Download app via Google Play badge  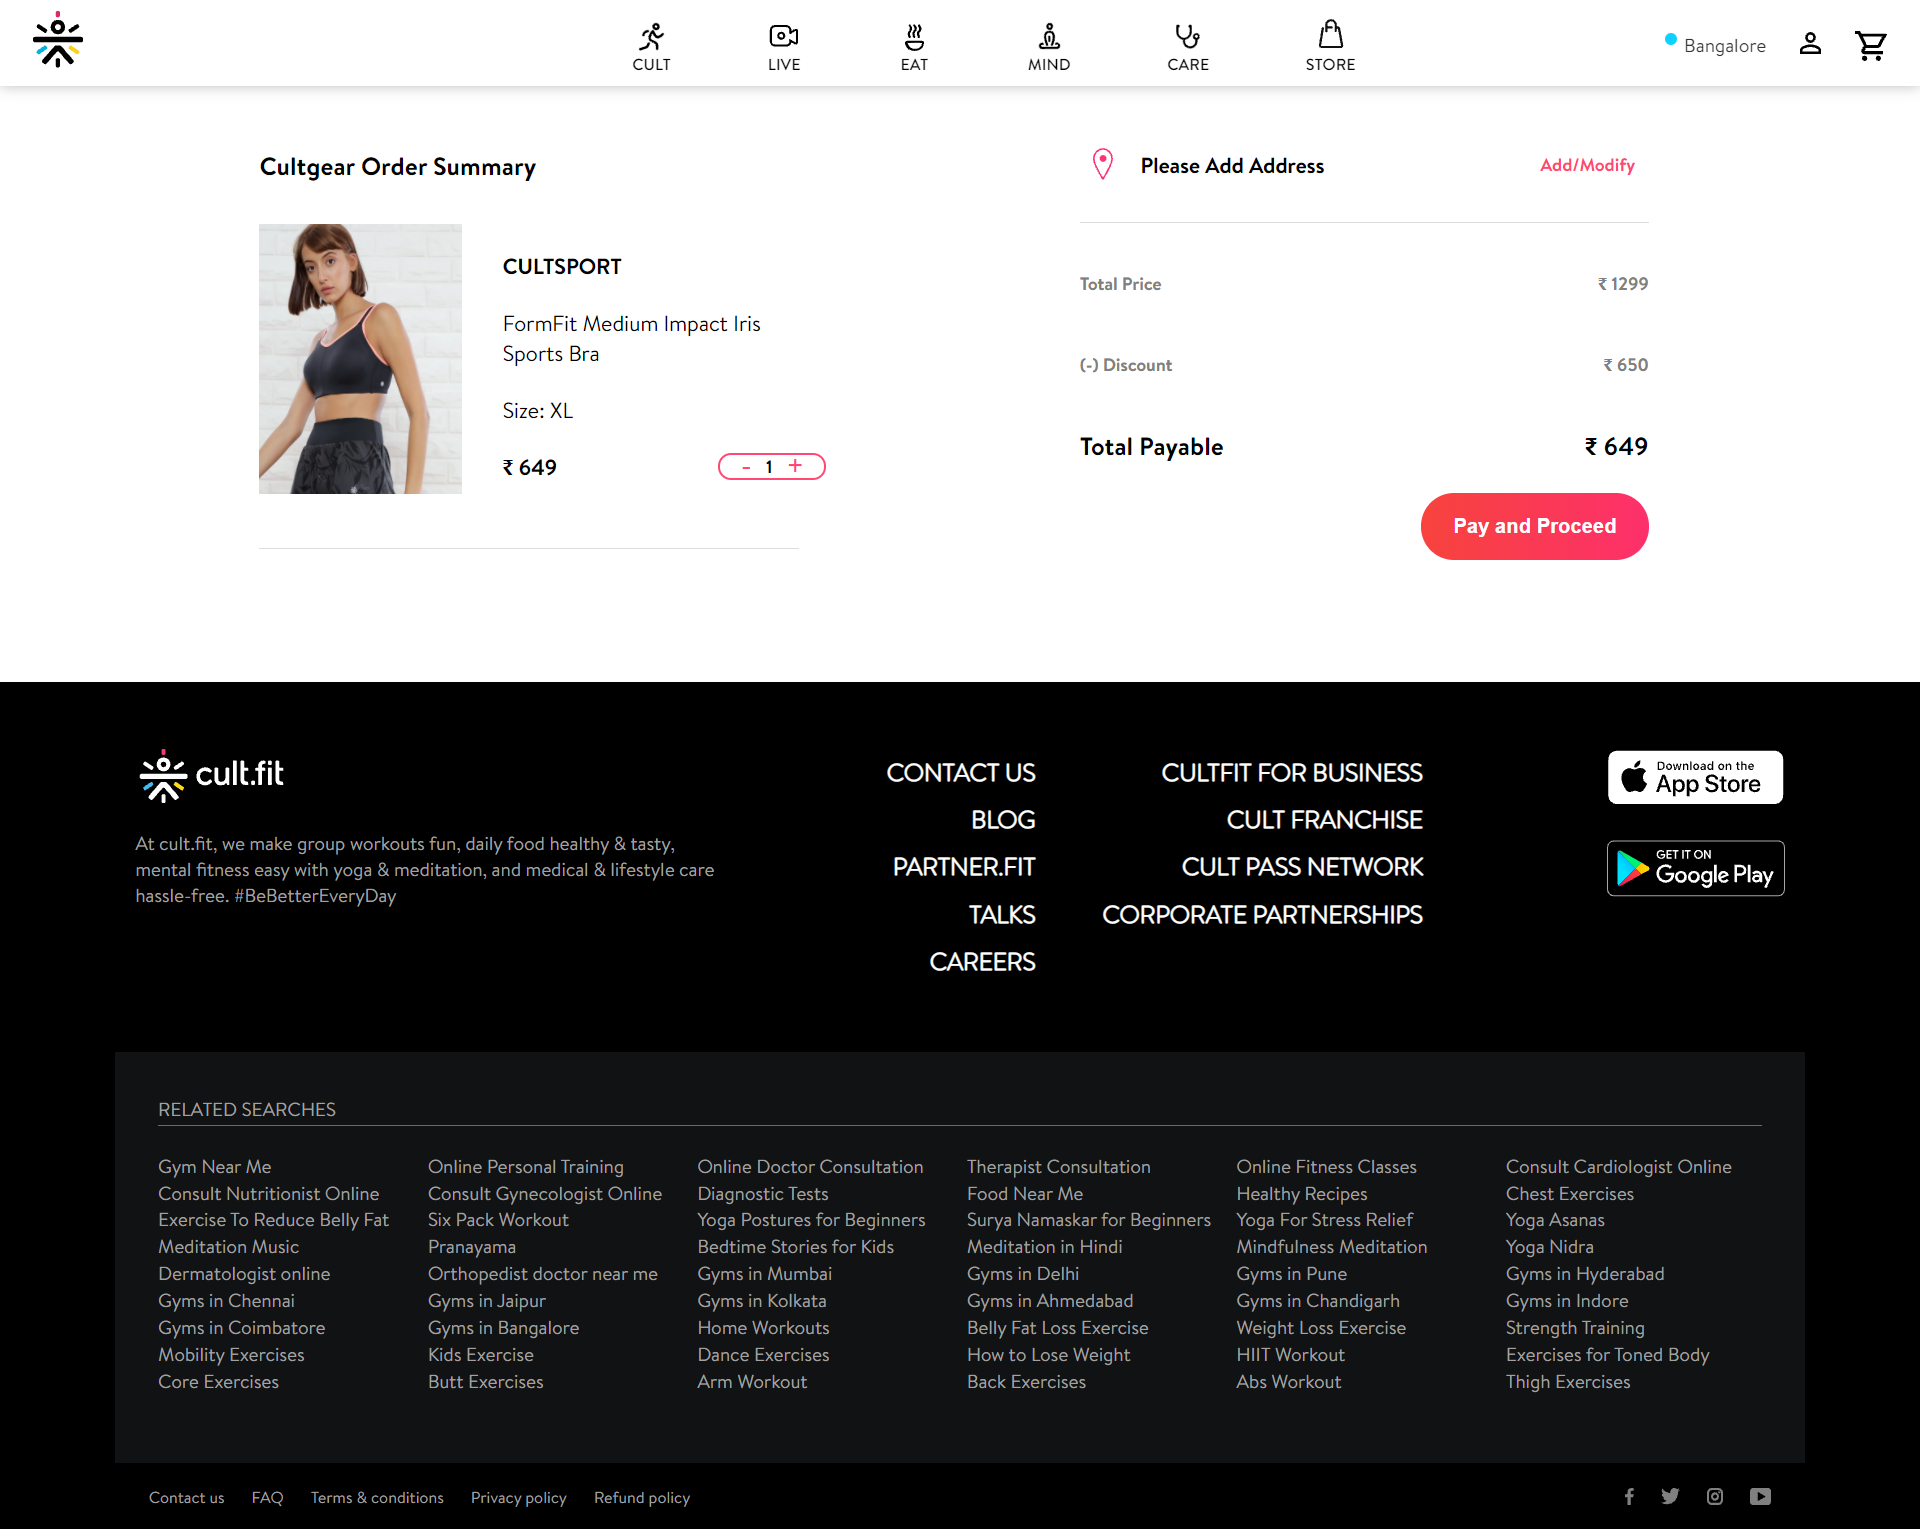point(1694,868)
